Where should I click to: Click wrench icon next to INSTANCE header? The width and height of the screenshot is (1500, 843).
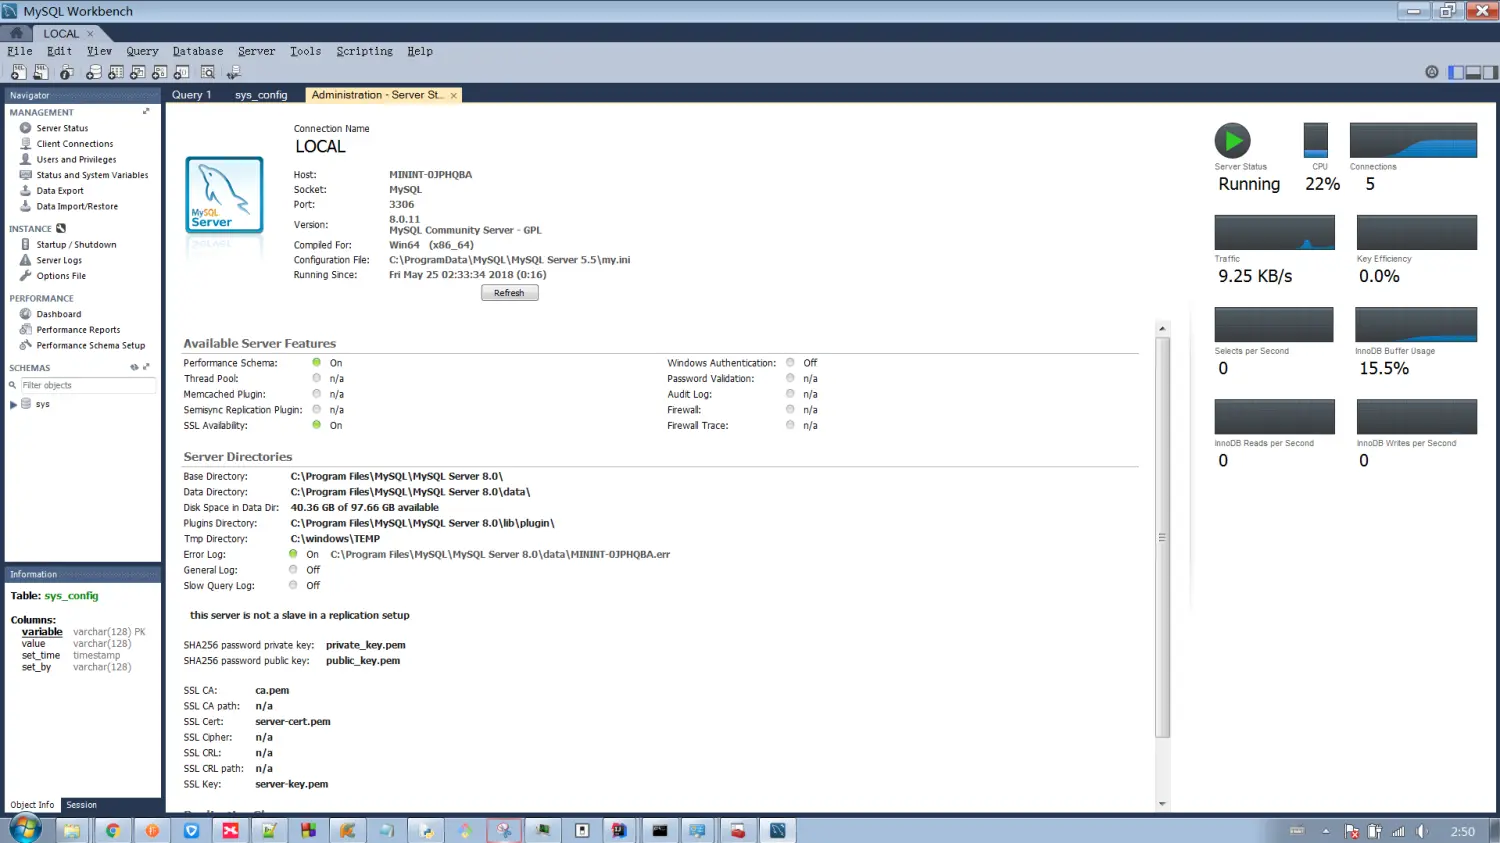61,229
